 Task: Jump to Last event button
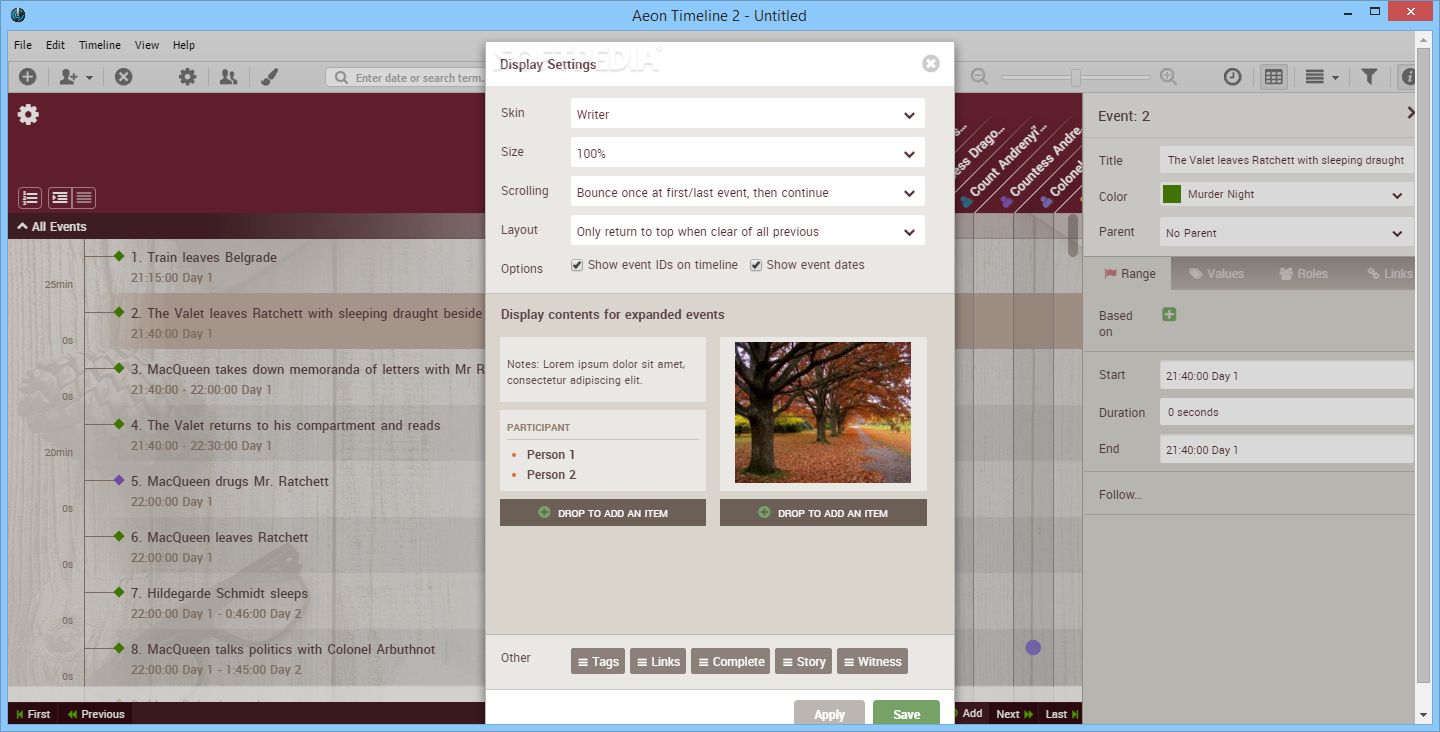coord(1062,714)
